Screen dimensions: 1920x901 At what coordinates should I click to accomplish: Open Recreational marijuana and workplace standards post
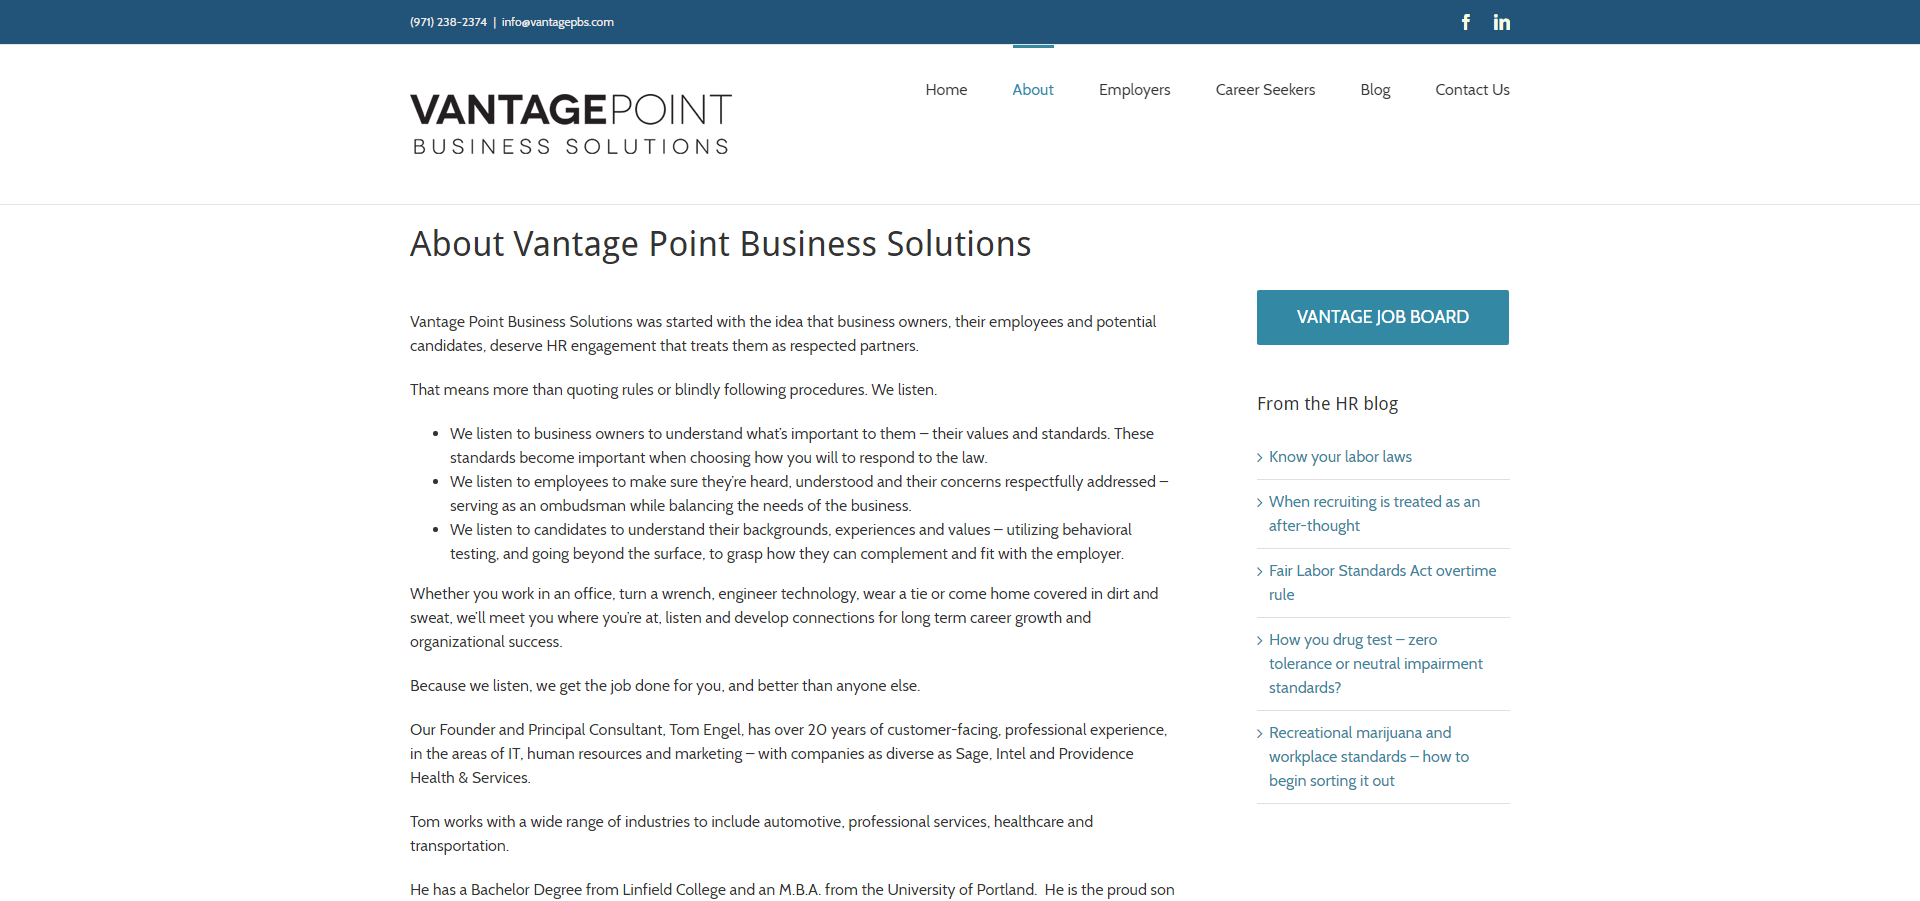tap(1368, 757)
